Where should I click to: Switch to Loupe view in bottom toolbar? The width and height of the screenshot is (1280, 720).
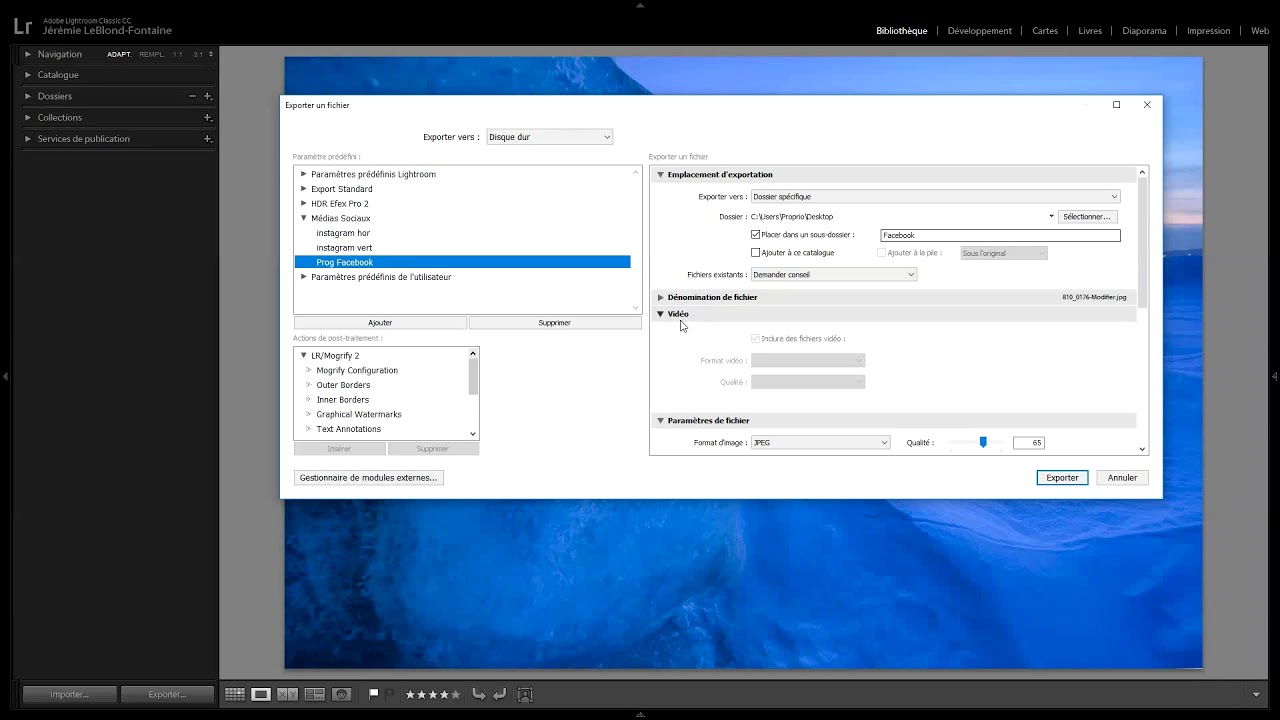(261, 694)
